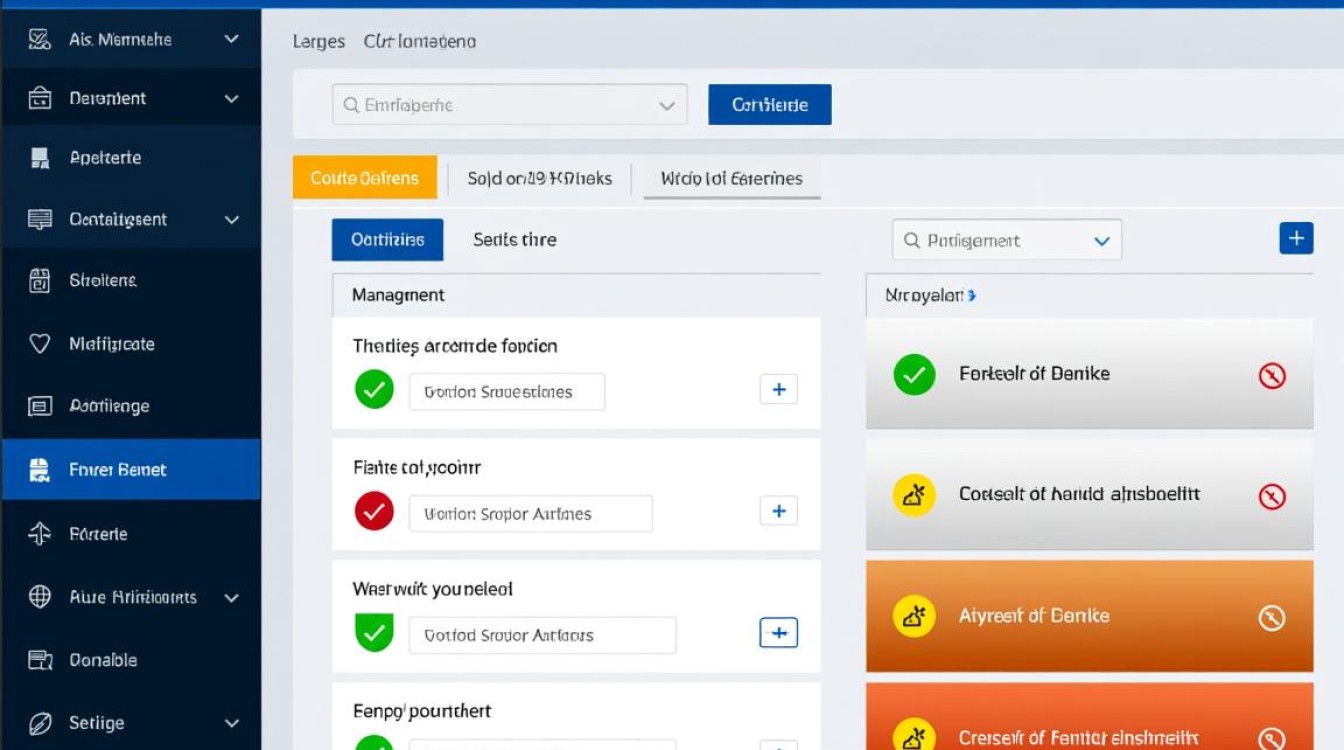This screenshot has width=1344, height=750.
Task: Click the plus icon in Fiarite tol,scoinrr row
Action: point(779,511)
